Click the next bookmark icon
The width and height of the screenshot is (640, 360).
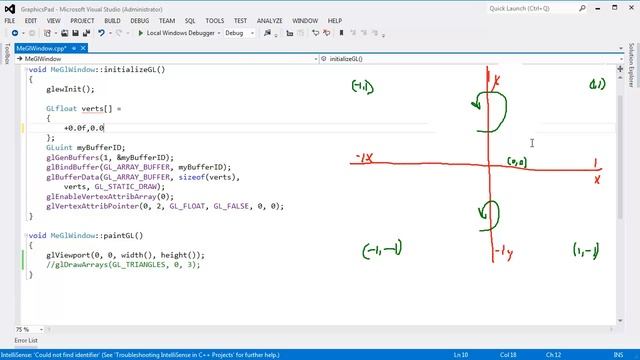pos(364,33)
